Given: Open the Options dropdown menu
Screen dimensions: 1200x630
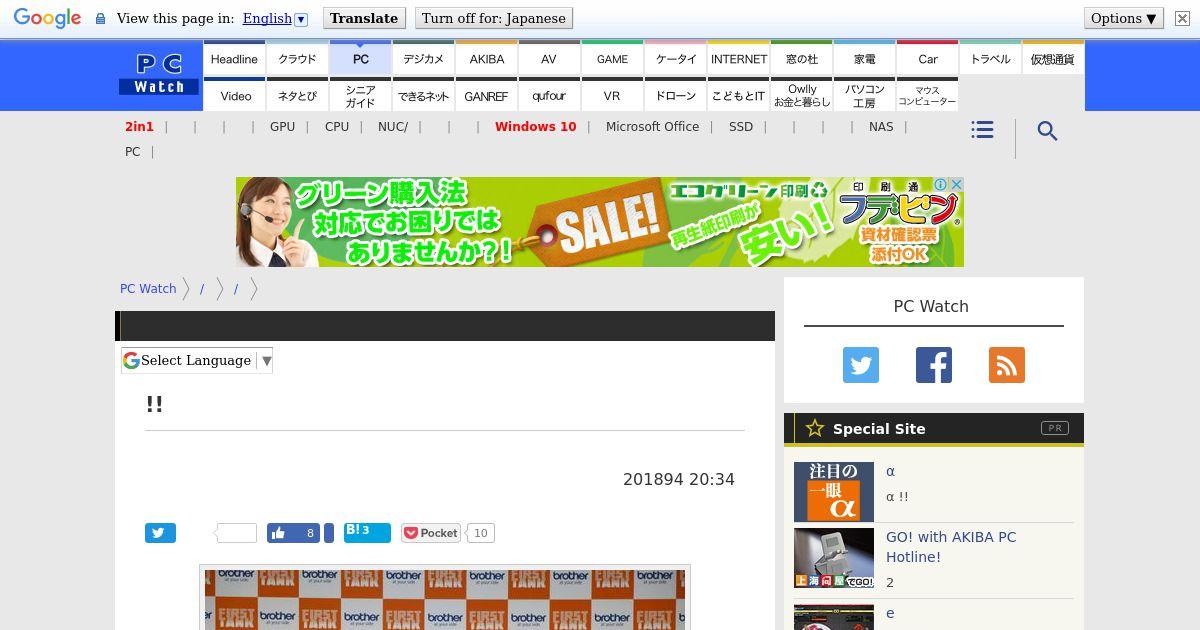Looking at the screenshot, I should [1124, 18].
